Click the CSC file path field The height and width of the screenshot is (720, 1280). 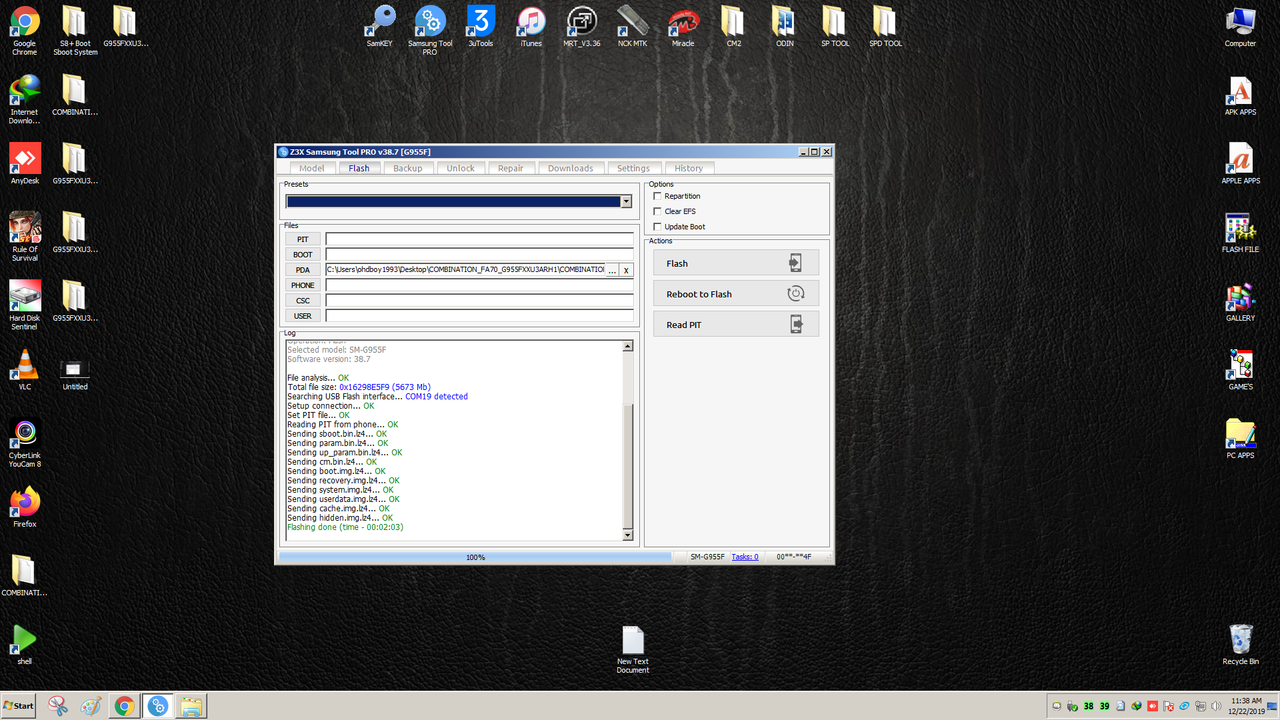(x=479, y=300)
